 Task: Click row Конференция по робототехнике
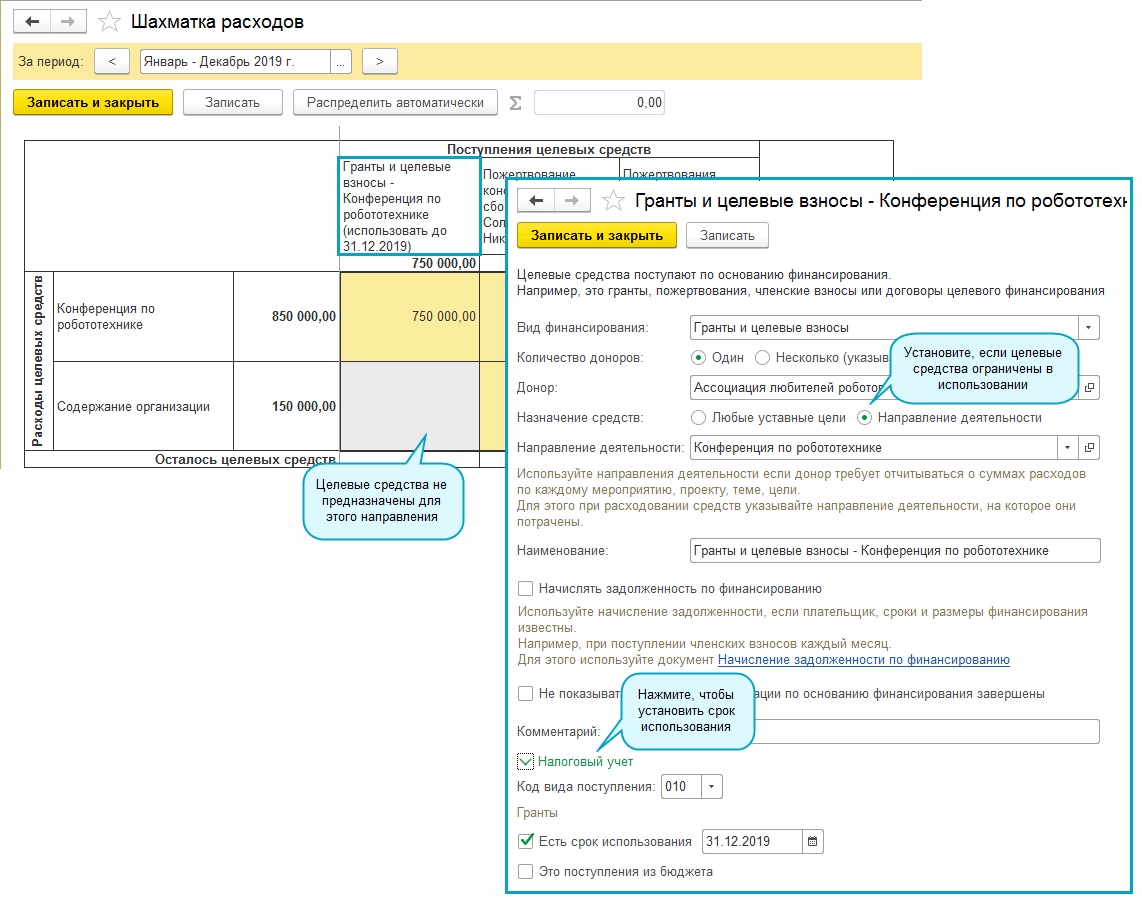click(143, 316)
